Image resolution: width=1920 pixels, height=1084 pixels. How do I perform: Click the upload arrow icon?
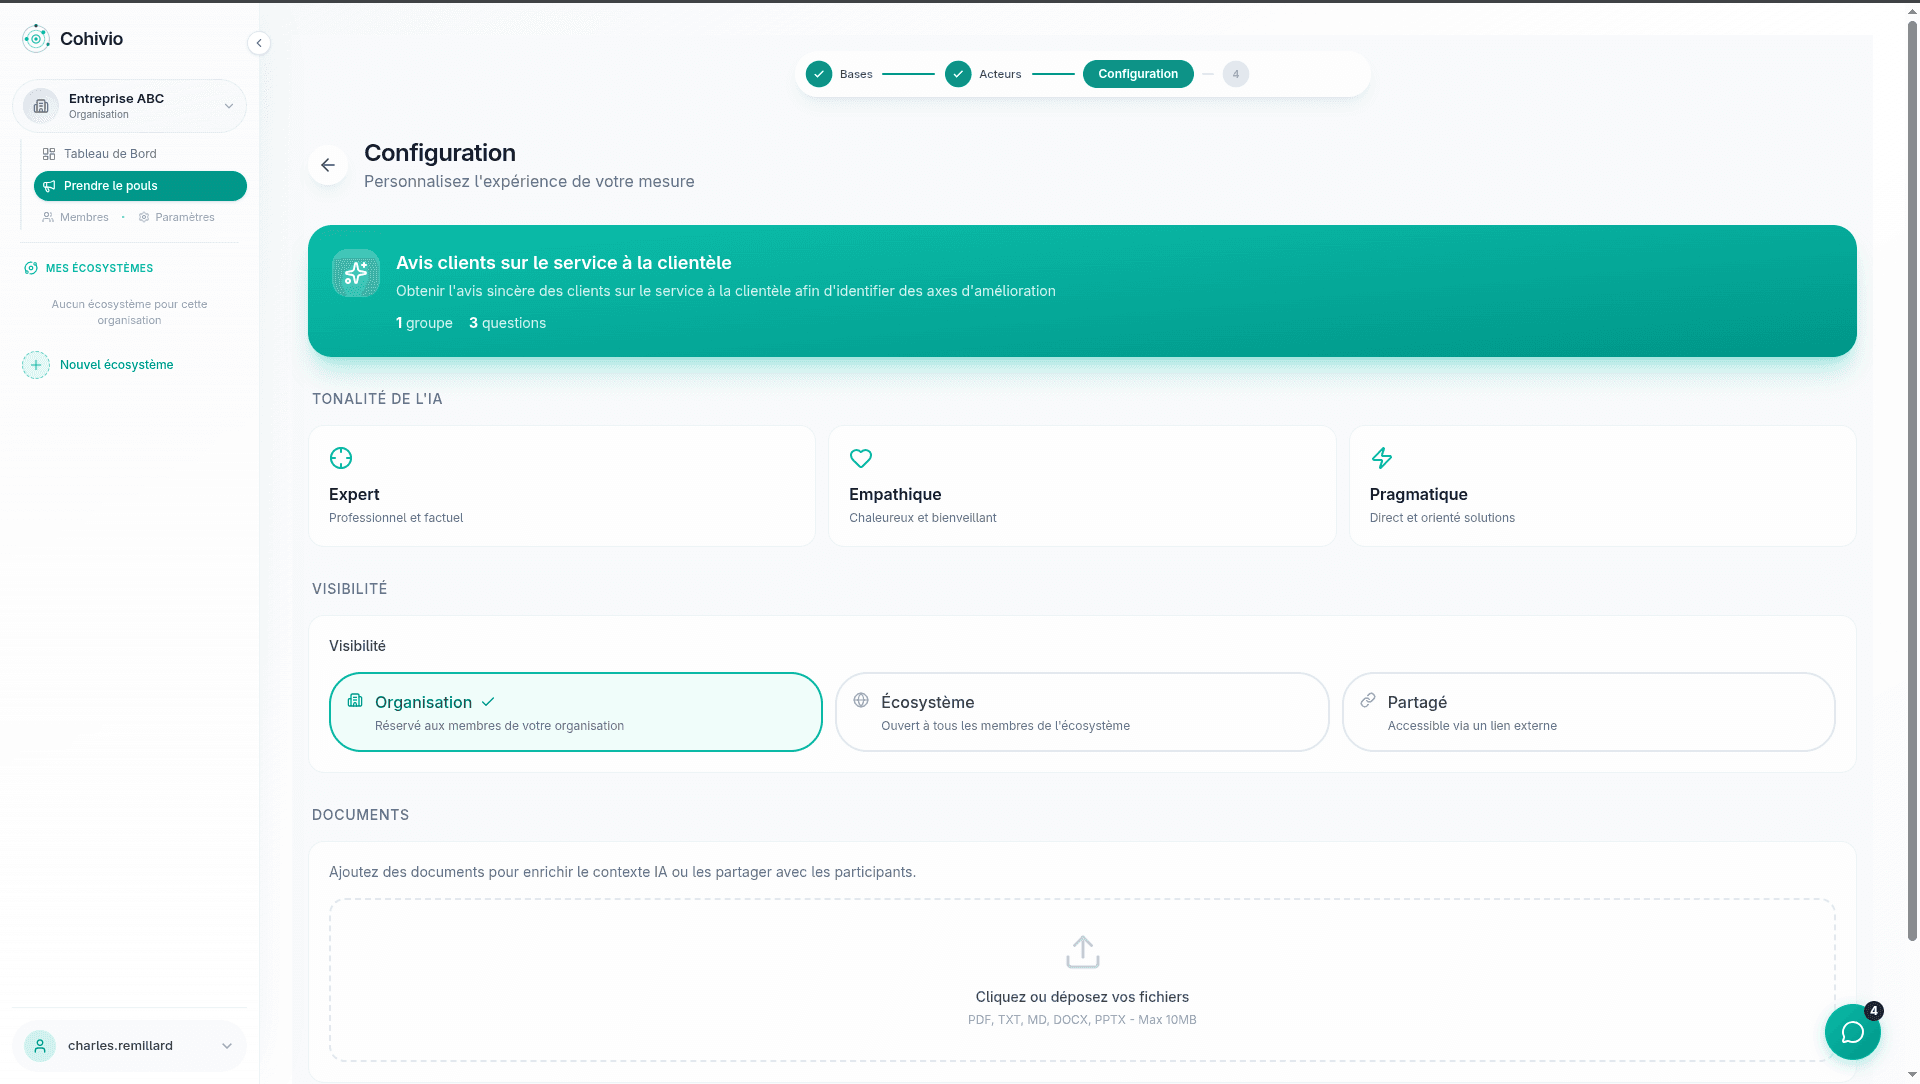pyautogui.click(x=1082, y=952)
